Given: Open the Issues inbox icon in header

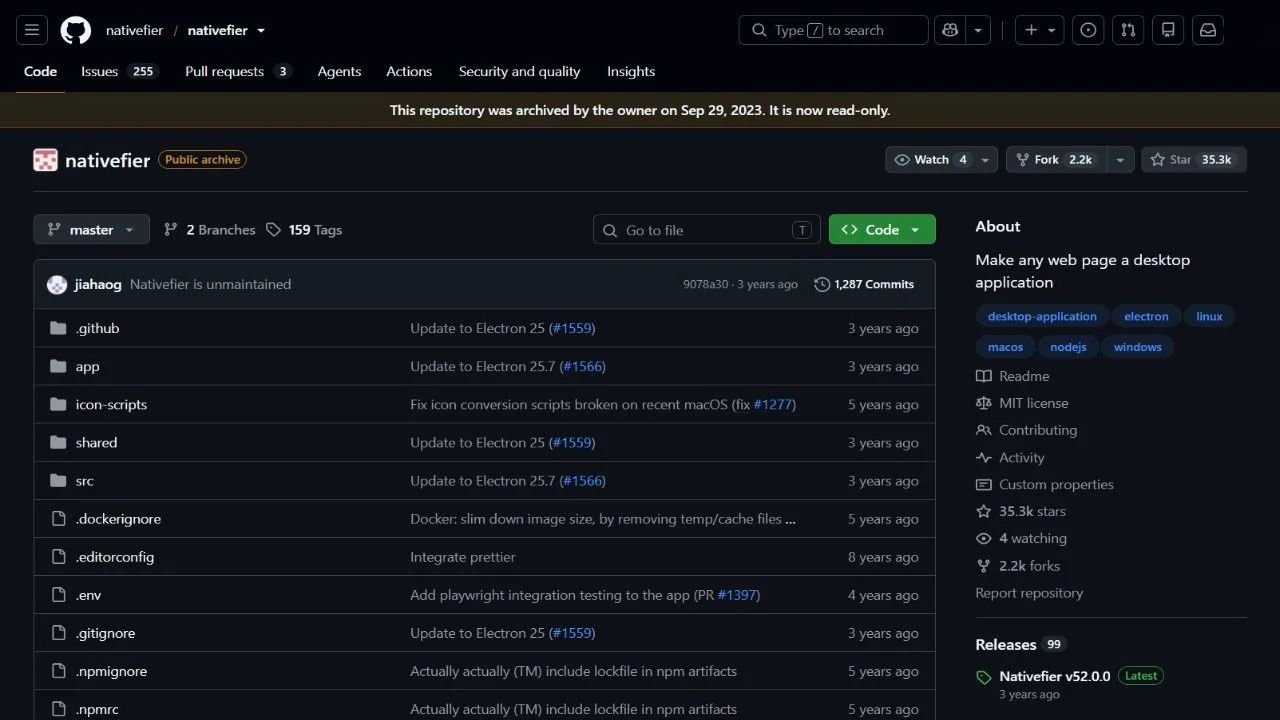Looking at the screenshot, I should point(1089,30).
